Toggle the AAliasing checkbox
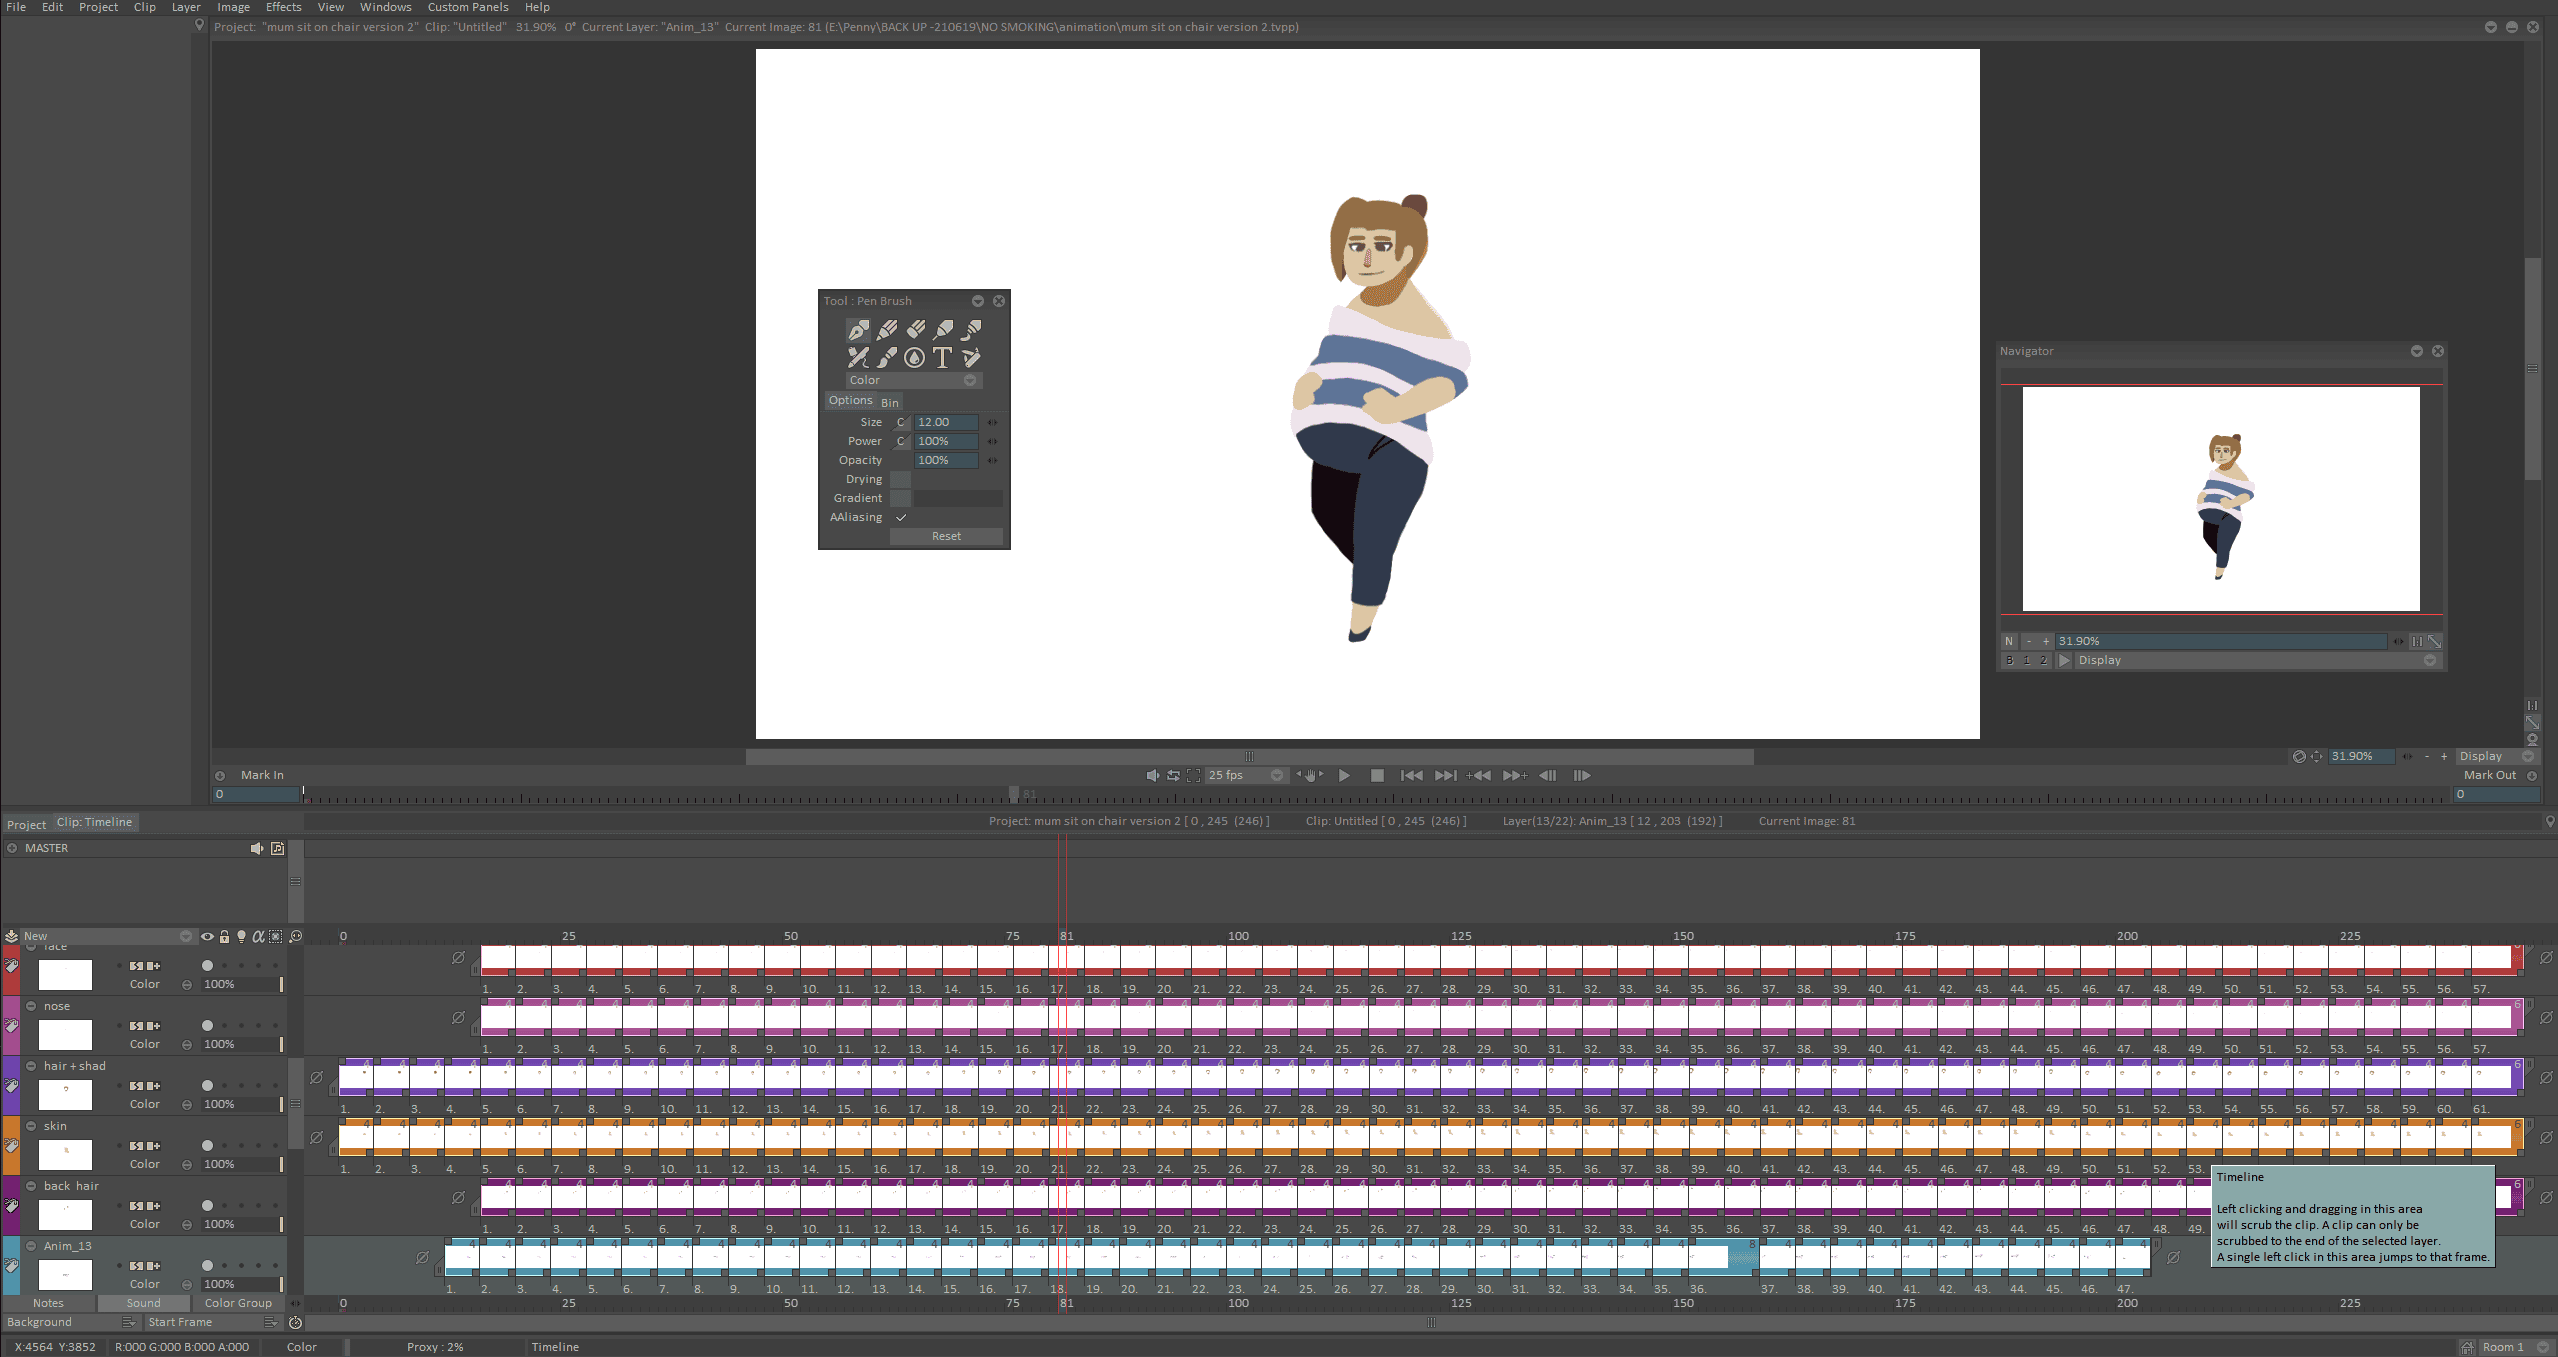The image size is (2558, 1357). click(x=901, y=518)
